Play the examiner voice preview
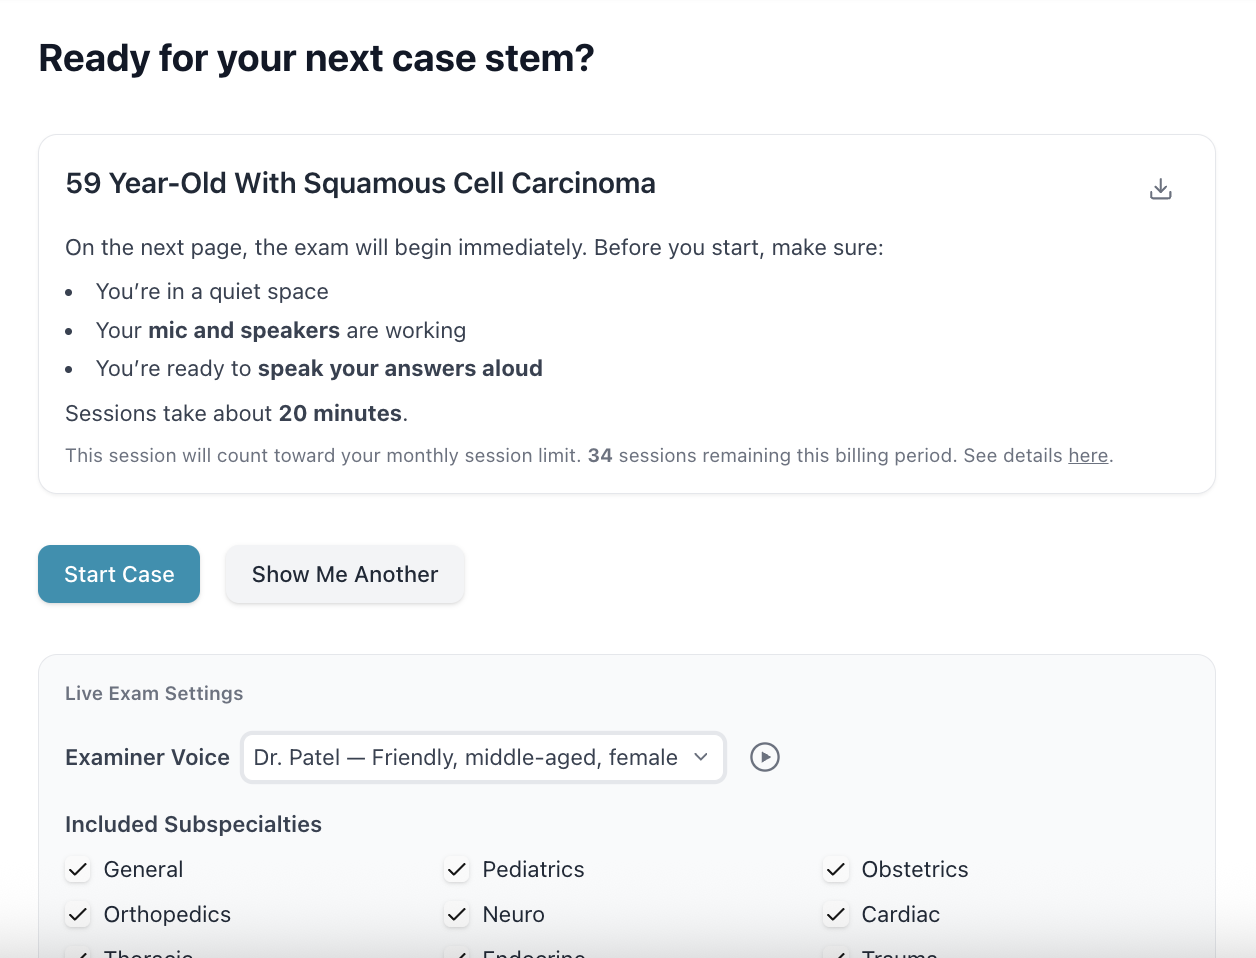 (x=765, y=757)
